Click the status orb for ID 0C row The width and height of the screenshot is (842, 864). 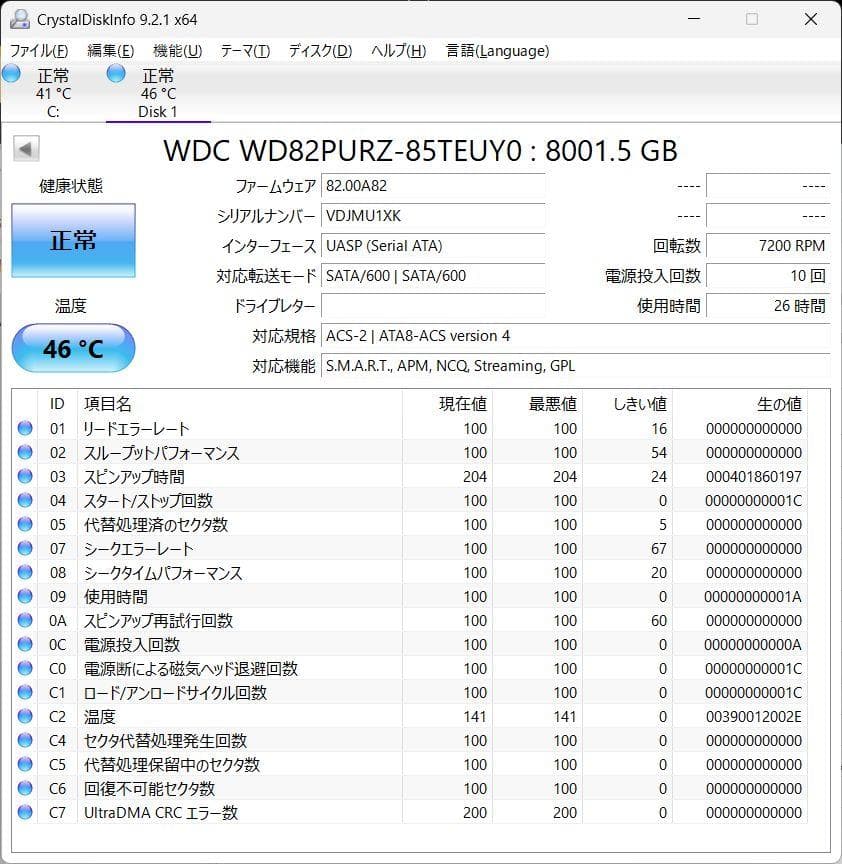click(x=25, y=644)
